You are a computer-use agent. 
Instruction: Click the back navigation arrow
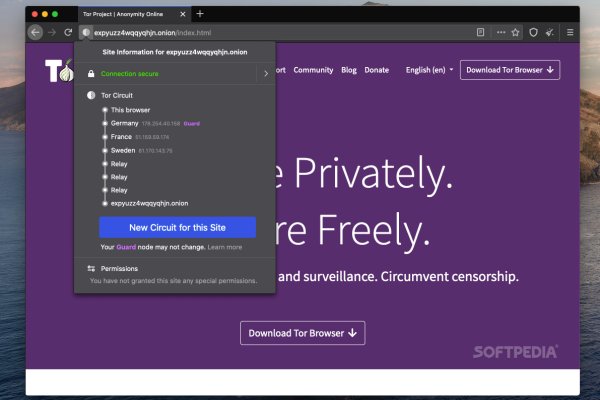[x=36, y=32]
